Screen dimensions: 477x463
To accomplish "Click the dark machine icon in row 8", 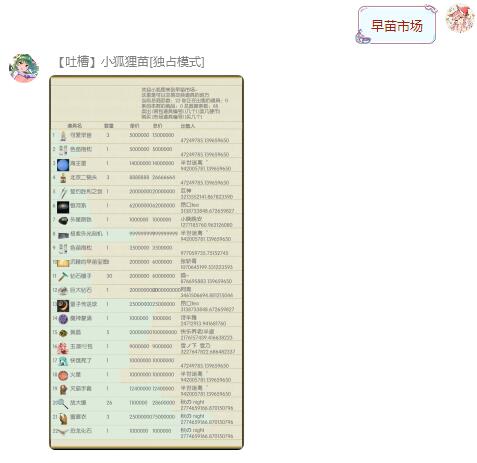I will [x=63, y=235].
